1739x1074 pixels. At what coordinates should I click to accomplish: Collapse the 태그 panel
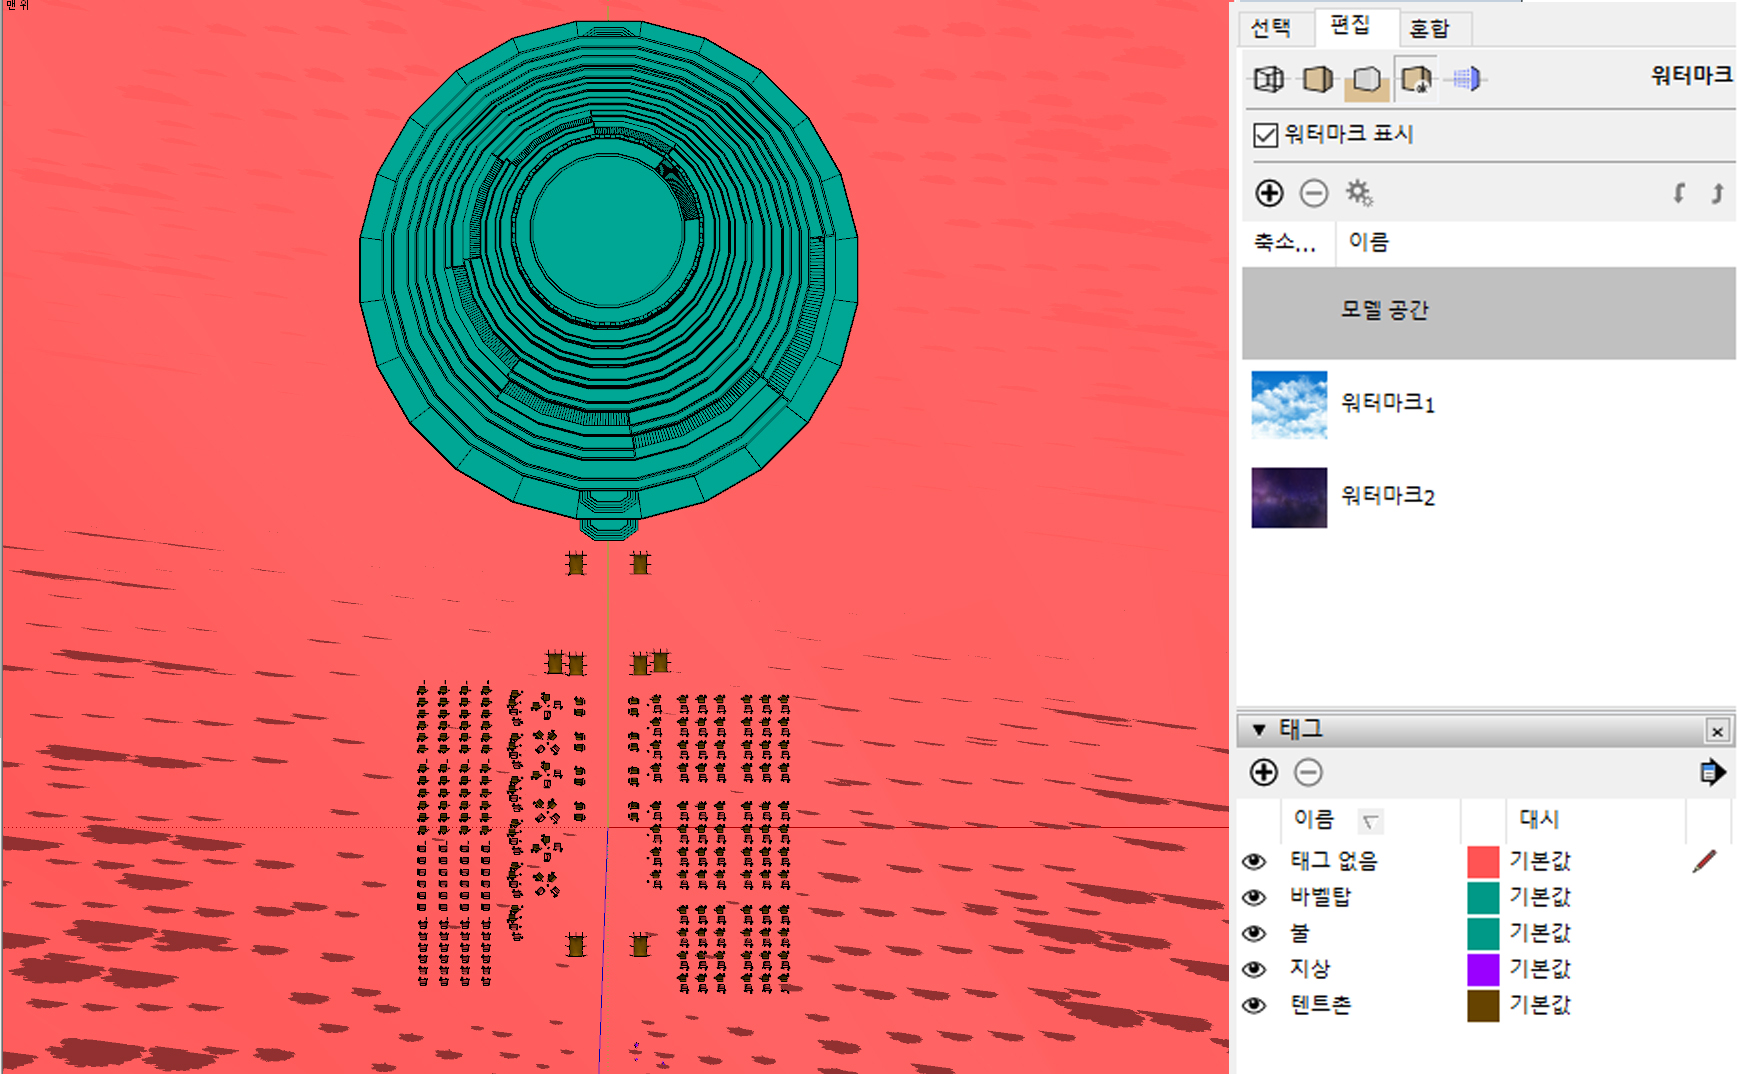(1259, 730)
